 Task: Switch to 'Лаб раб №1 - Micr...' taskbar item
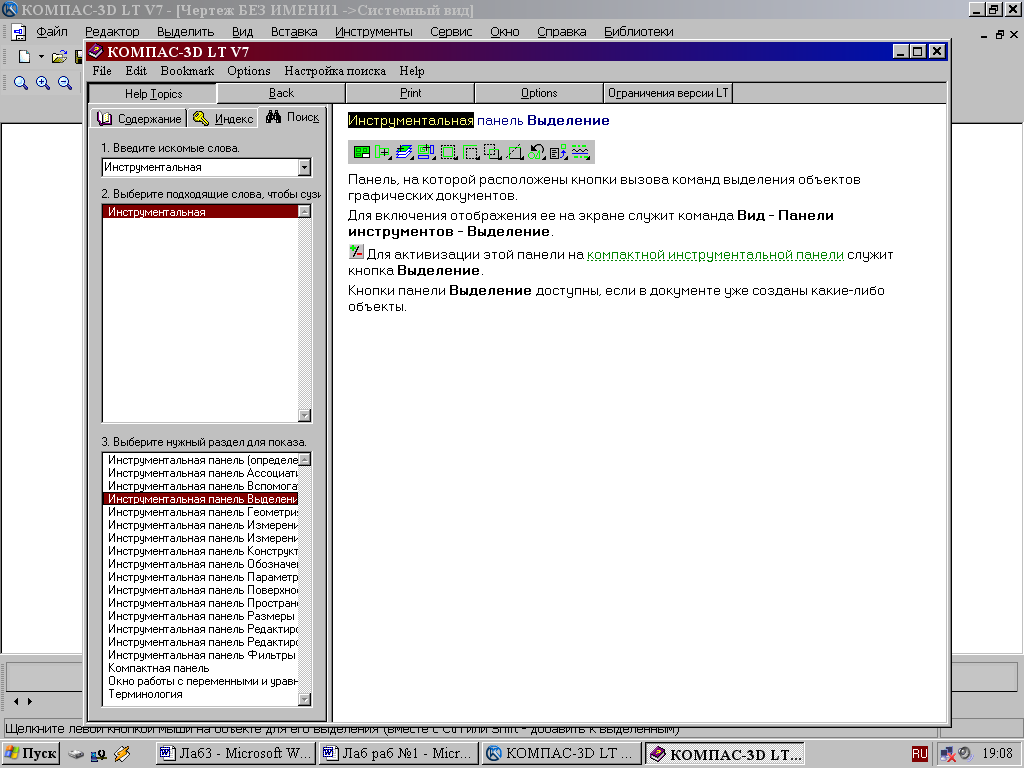pyautogui.click(x=399, y=754)
